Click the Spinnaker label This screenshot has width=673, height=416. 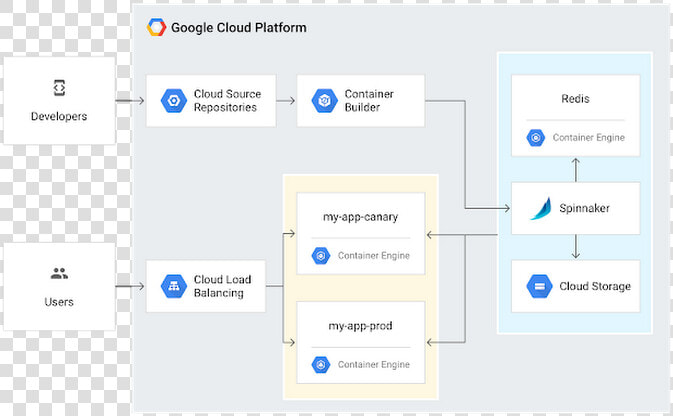pos(584,208)
